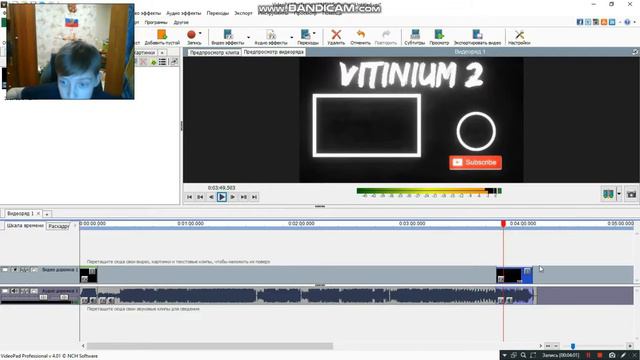Open the Видео эффекты dropdown arrow
640x360 pixels.
pos(249,38)
